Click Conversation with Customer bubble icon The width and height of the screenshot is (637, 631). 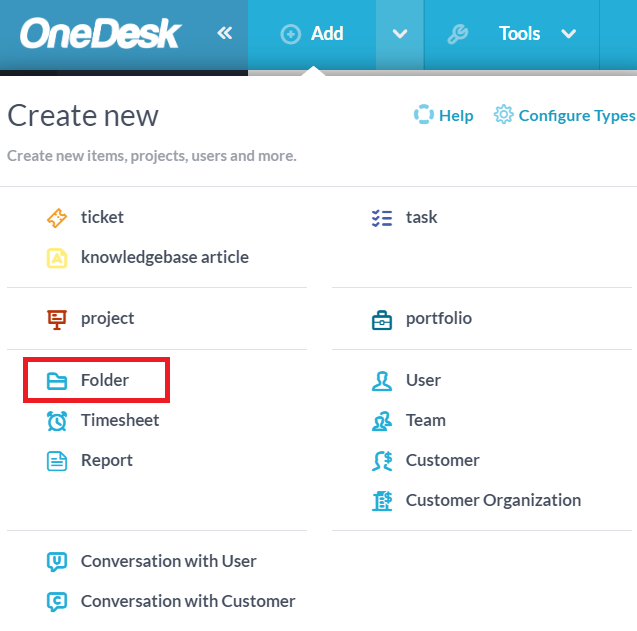57,602
